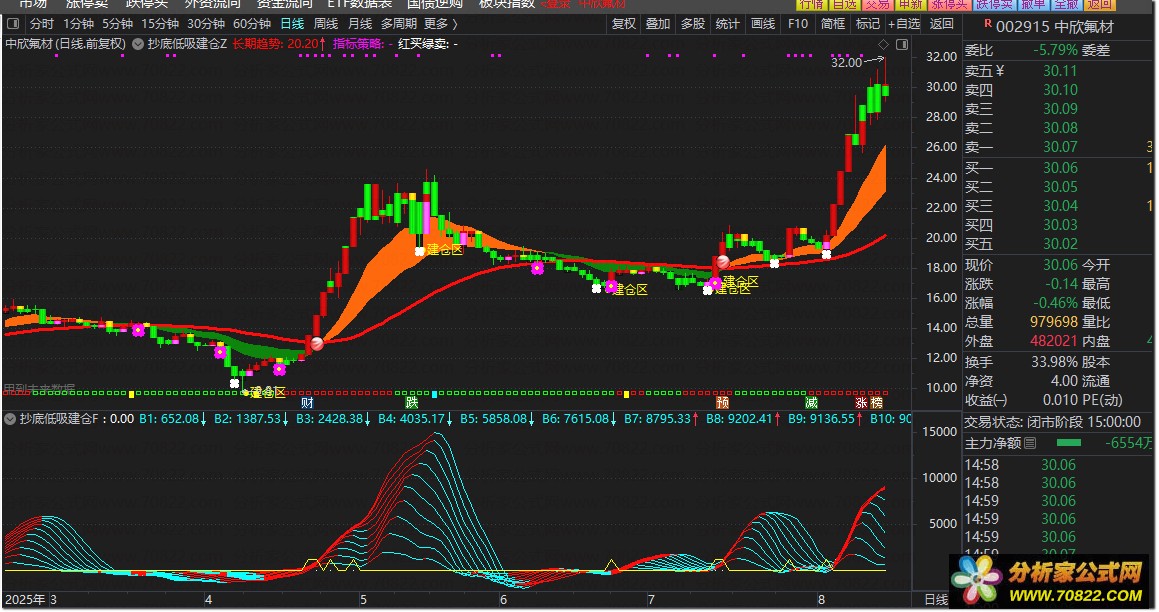
Task: Click the ¥ icon next to 卖五
Action: click(x=1000, y=71)
